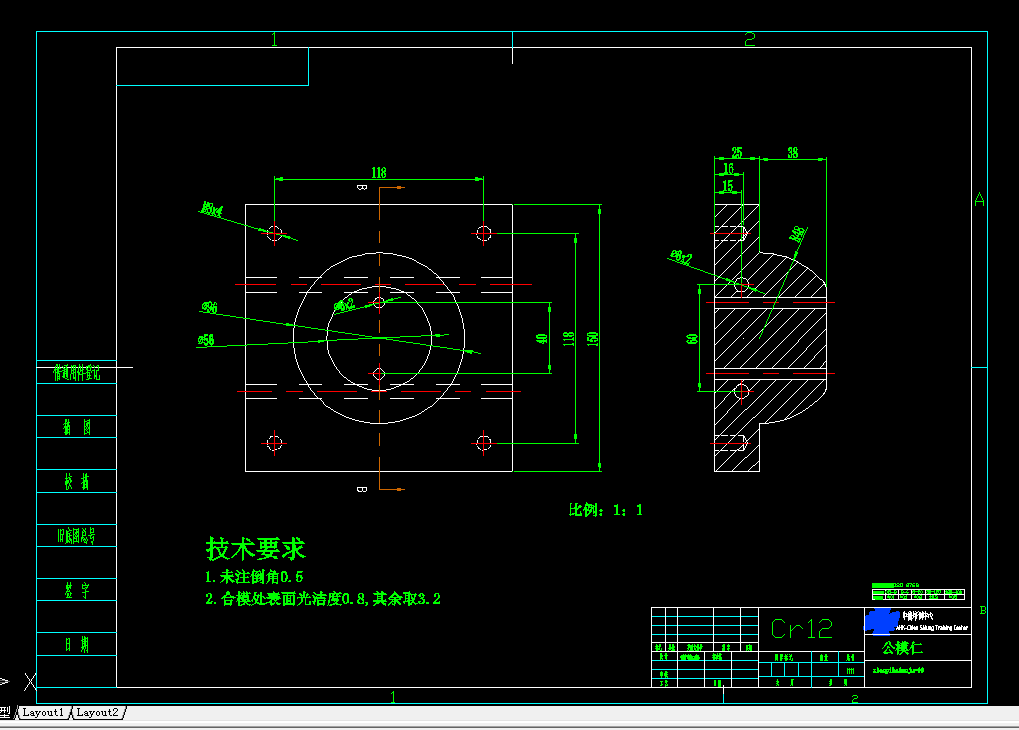
Task: Select note 1. 未注倒角0.5
Action: pyautogui.click(x=254, y=577)
